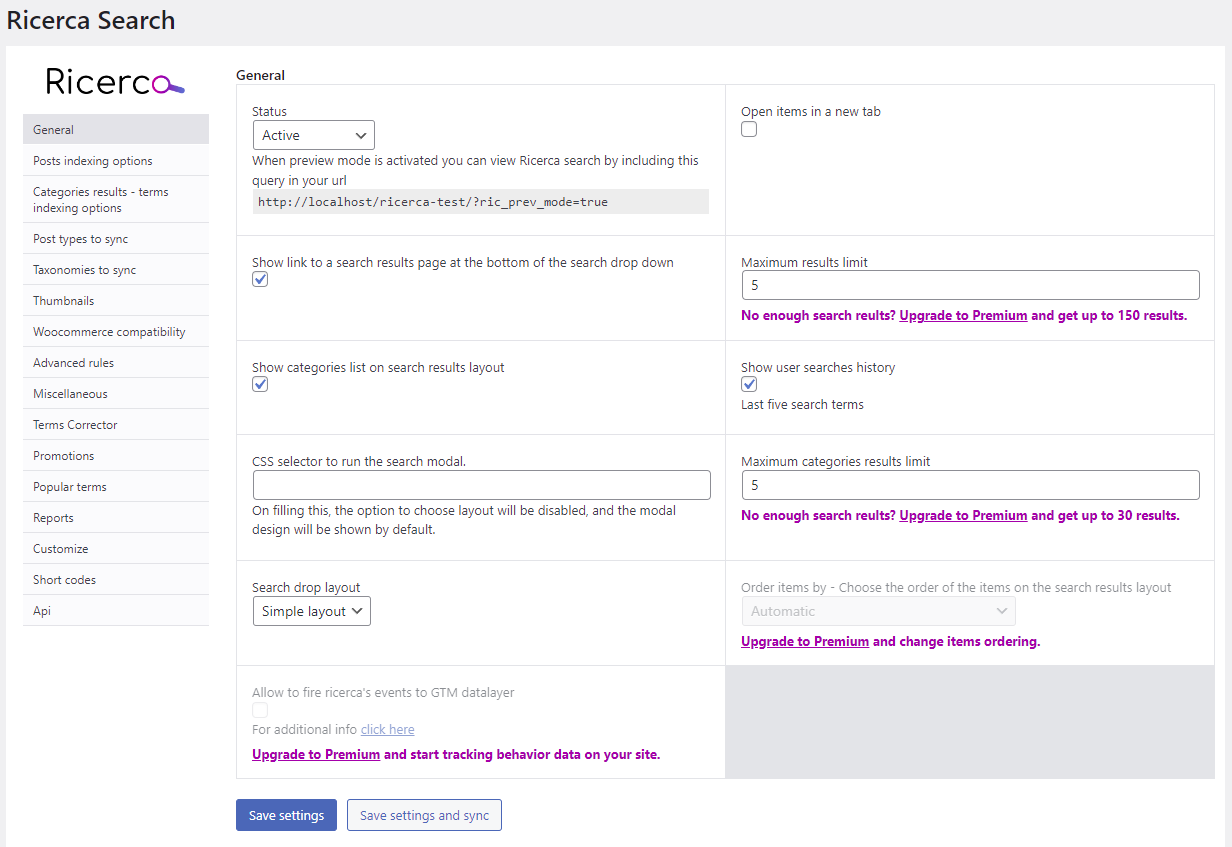This screenshot has width=1232, height=847.
Task: Uncheck Show categories list checkbox
Action: 260,385
